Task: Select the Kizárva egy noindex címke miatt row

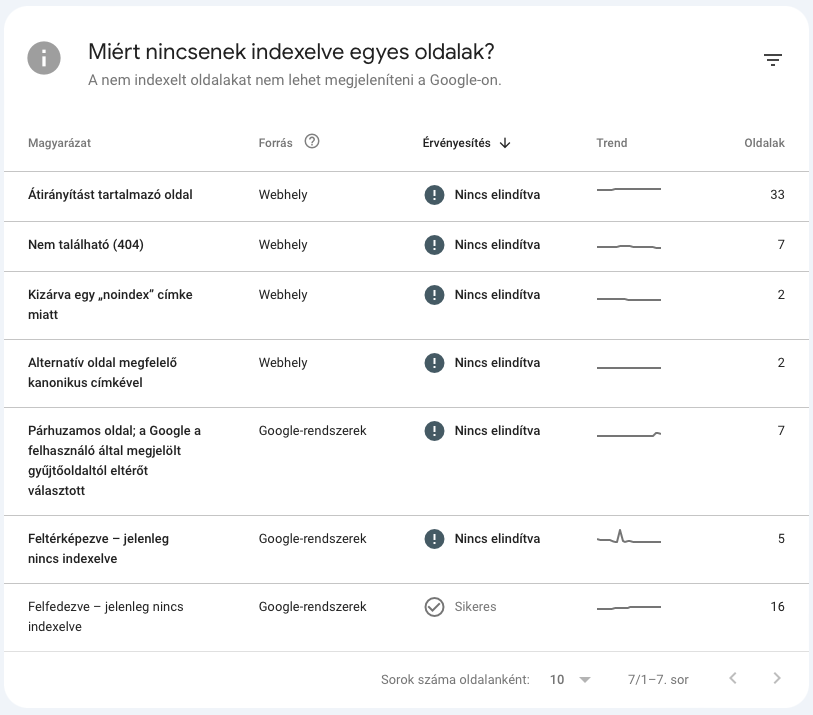Action: tap(110, 305)
